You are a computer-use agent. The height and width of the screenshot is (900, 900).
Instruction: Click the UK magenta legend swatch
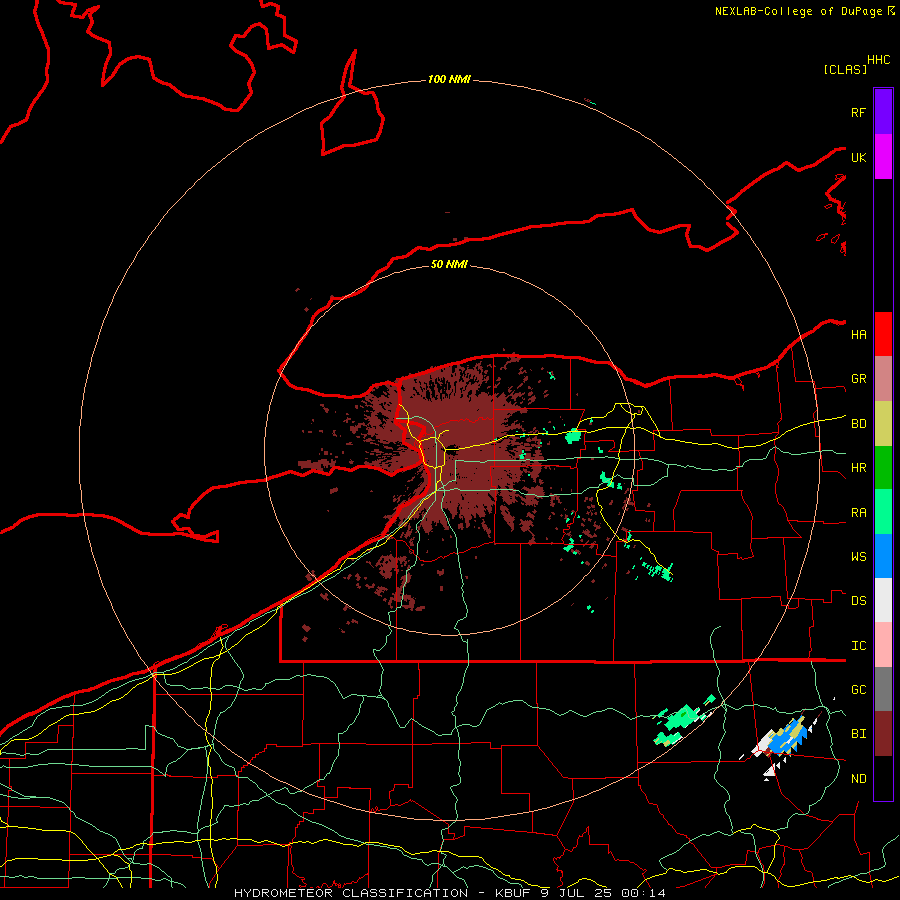(x=883, y=157)
